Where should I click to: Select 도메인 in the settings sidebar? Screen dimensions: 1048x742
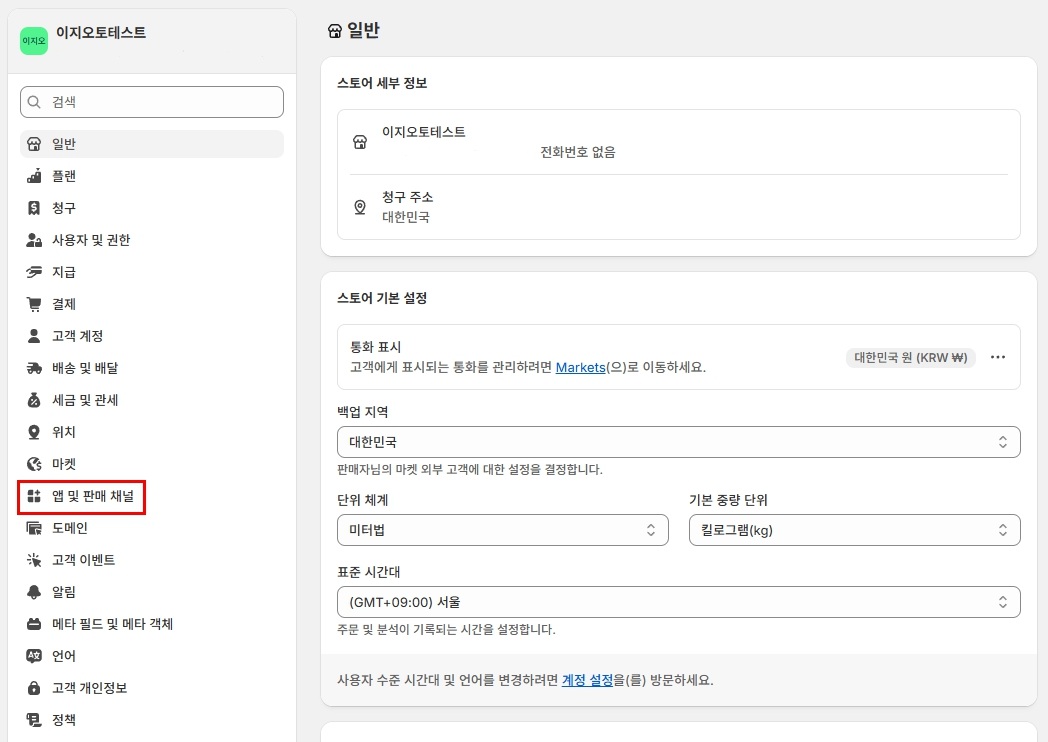70,528
